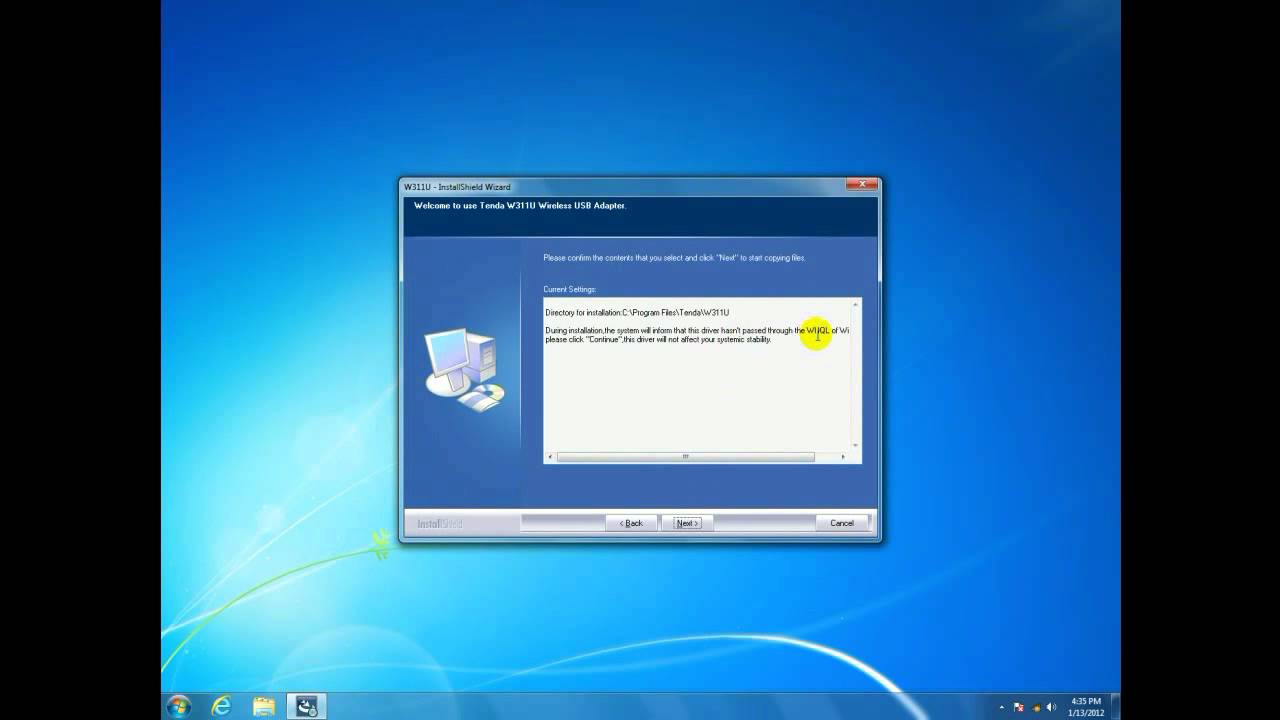Click the right arrow of the horizontal scrollbar
Screen dimensions: 1280x720
(x=843, y=457)
